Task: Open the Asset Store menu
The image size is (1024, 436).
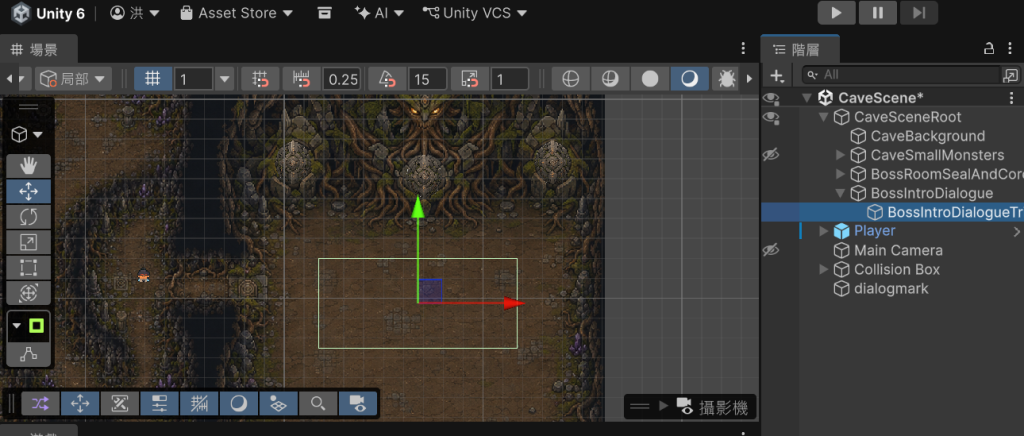Action: 236,13
